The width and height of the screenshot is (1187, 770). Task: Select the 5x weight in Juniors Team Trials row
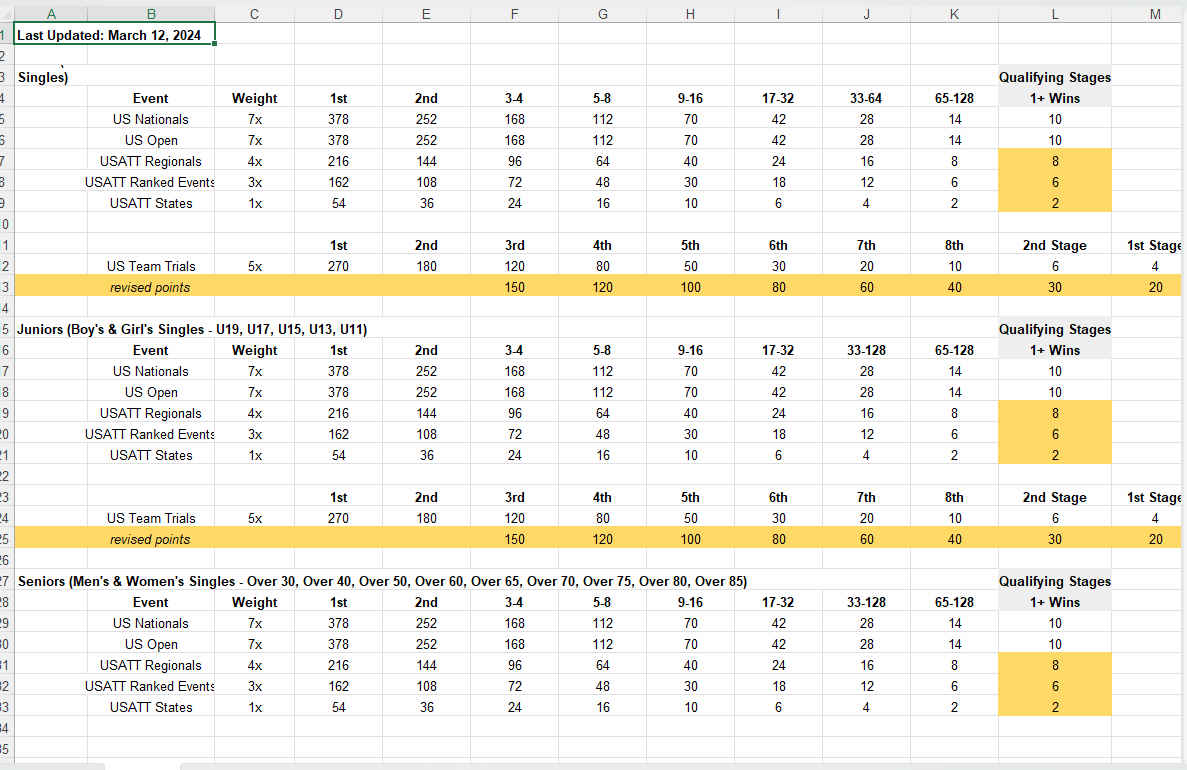click(254, 519)
